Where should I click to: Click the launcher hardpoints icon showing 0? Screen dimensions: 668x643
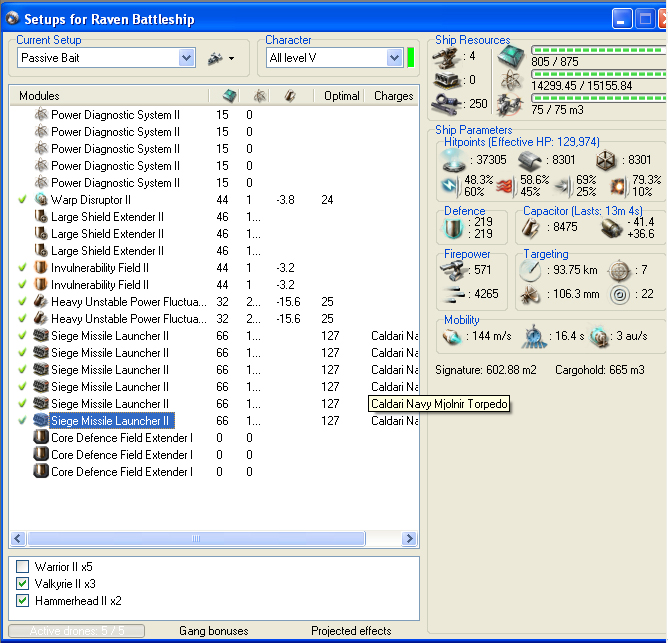(446, 80)
